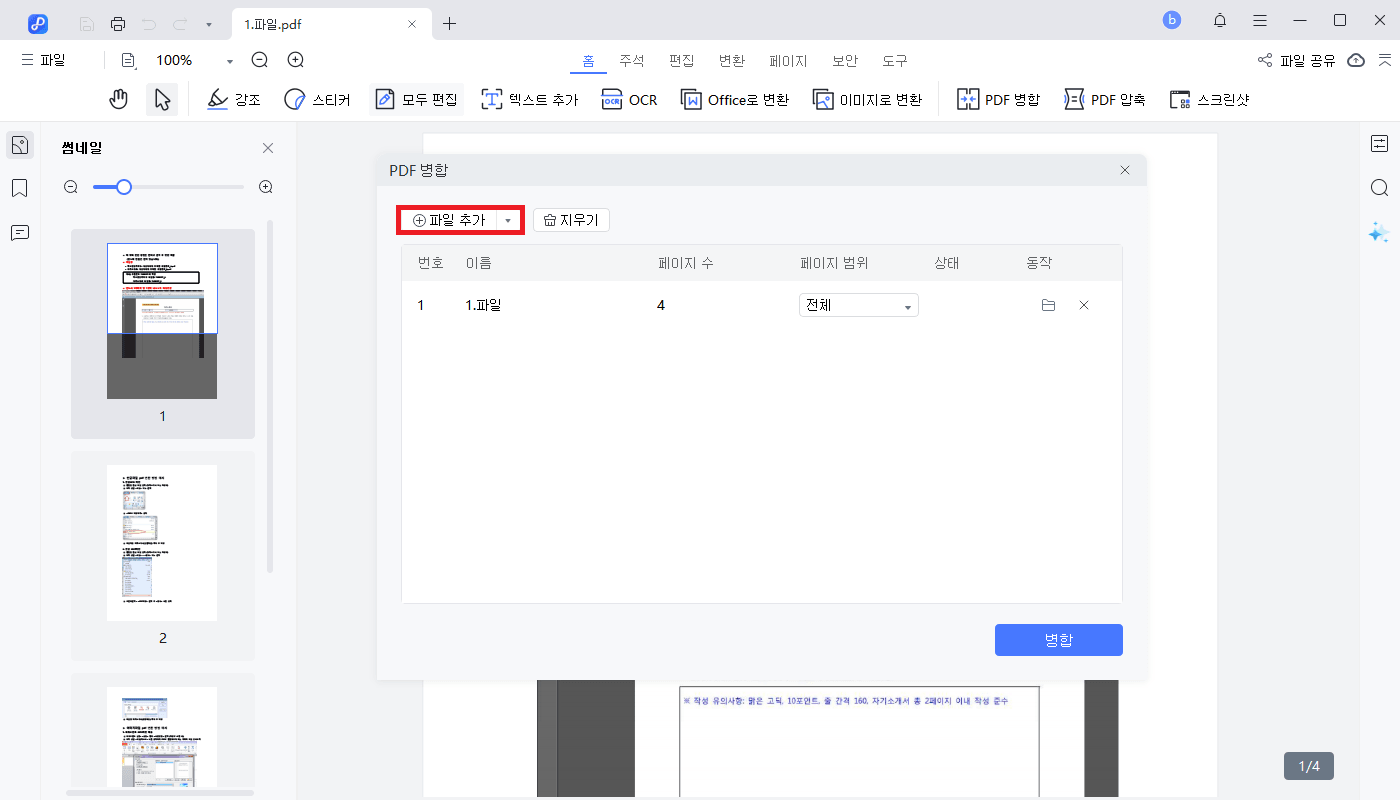The width and height of the screenshot is (1400, 800).
Task: Remove 1.파일 row with X icon
Action: 1084,305
